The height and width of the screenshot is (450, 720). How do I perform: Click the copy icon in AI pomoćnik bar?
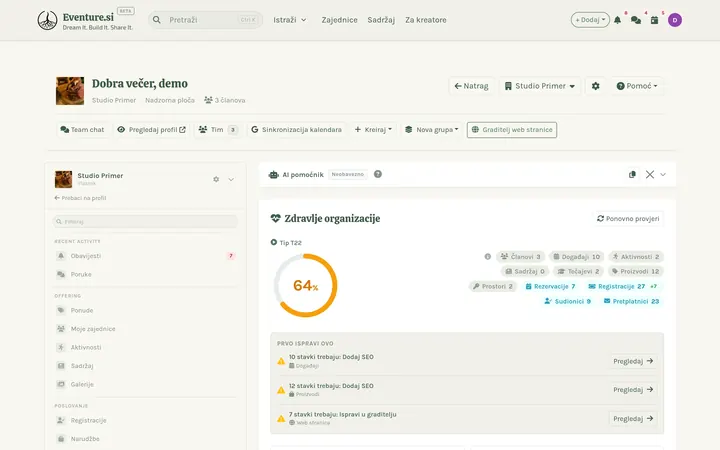(632, 174)
